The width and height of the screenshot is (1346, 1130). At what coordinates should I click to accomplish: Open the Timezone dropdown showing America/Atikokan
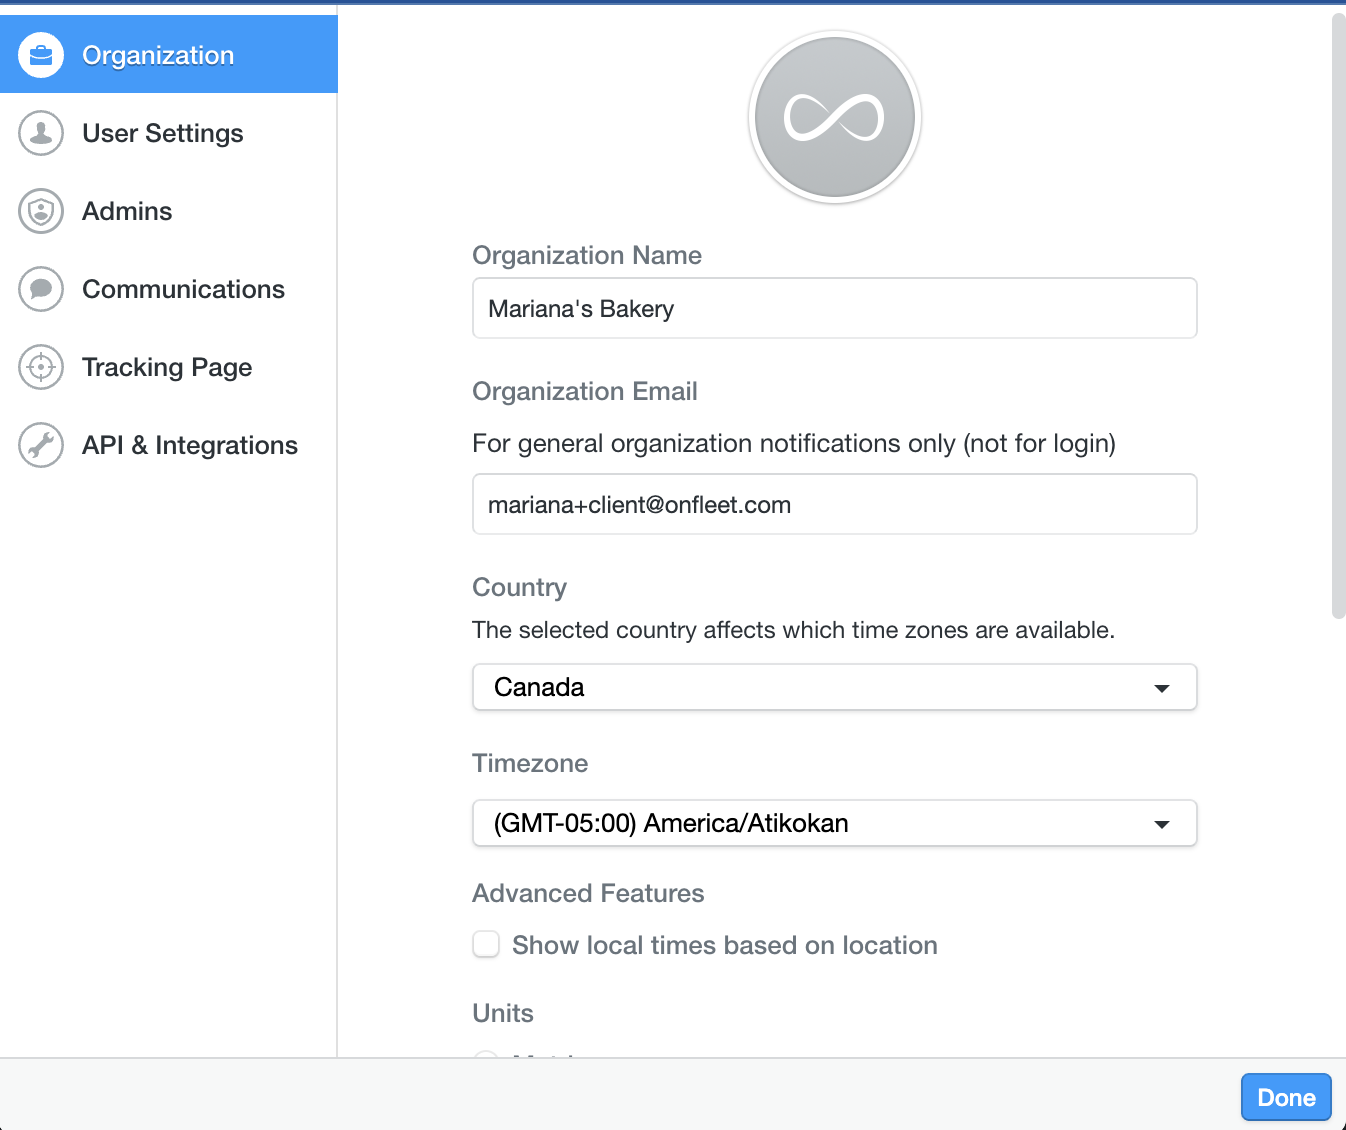tap(835, 823)
